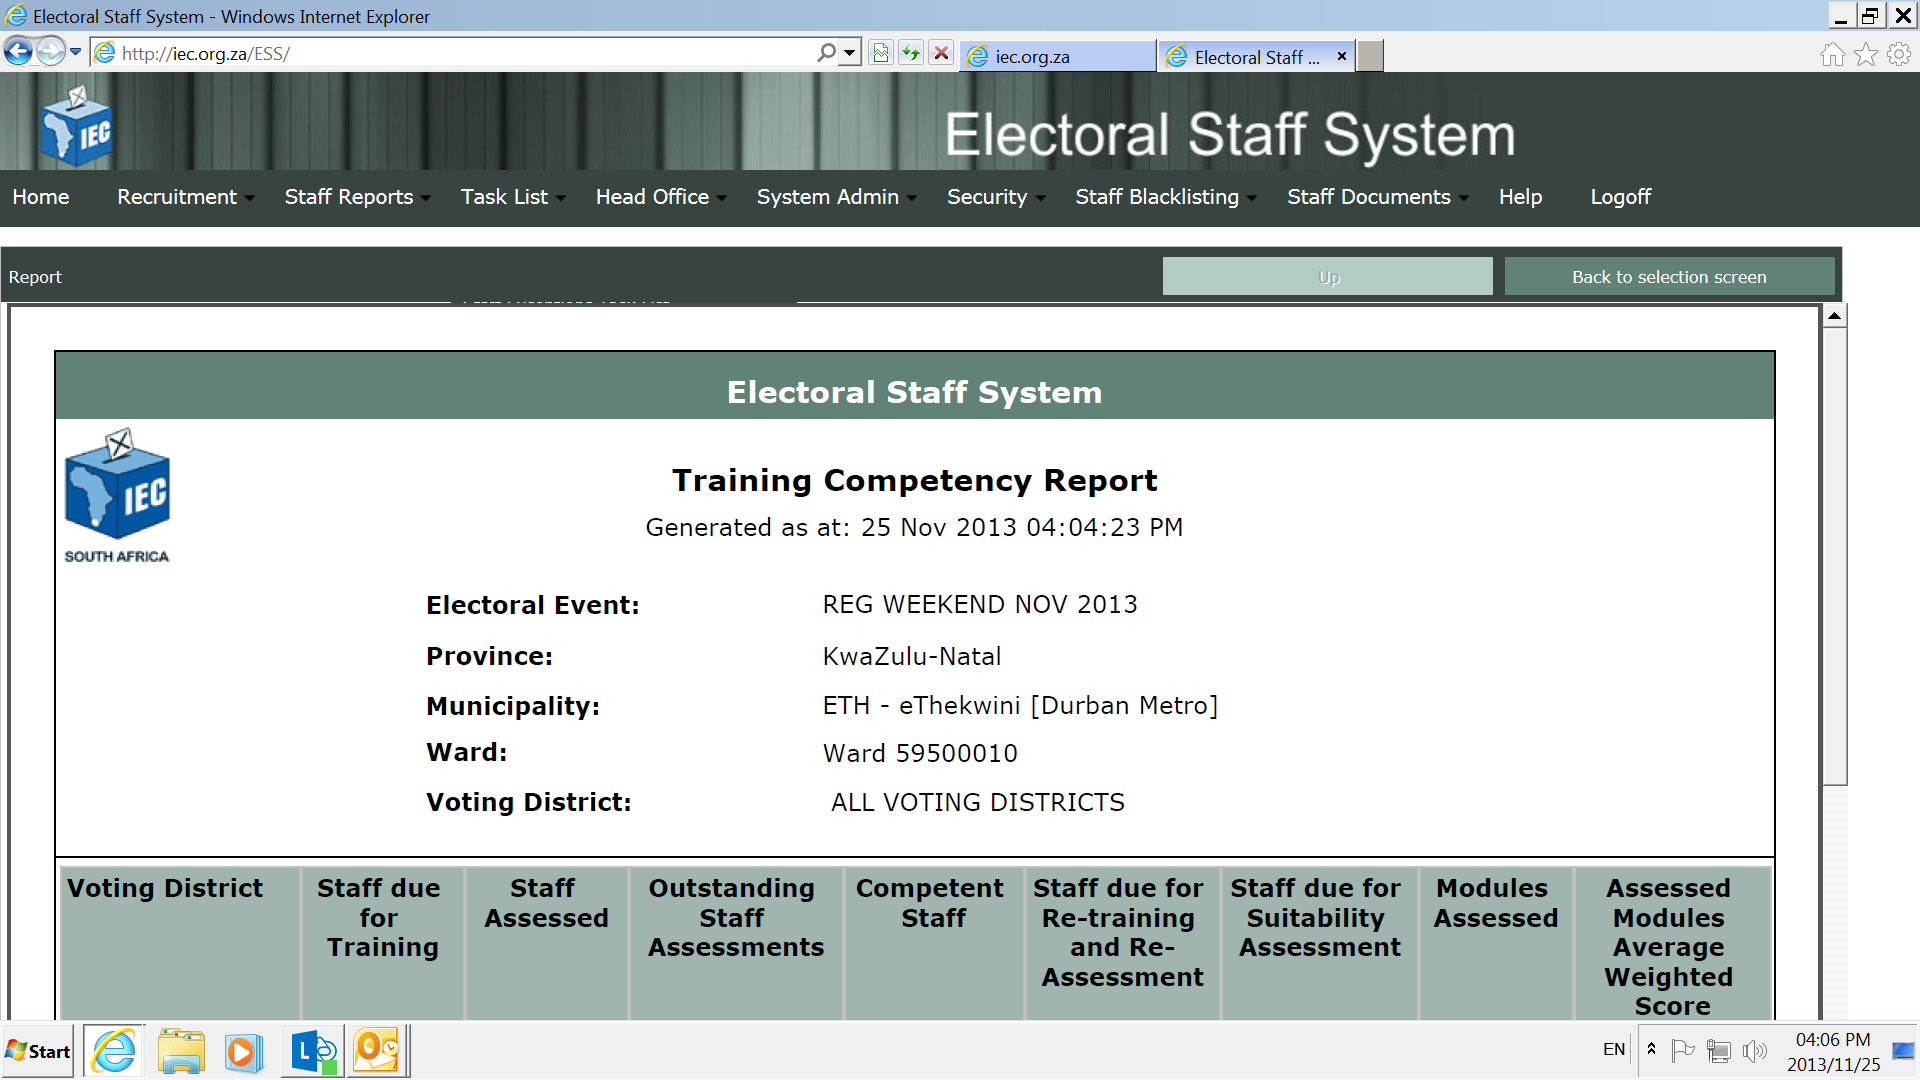1920x1080 pixels.
Task: Click the red stop loading icon
Action: (941, 53)
